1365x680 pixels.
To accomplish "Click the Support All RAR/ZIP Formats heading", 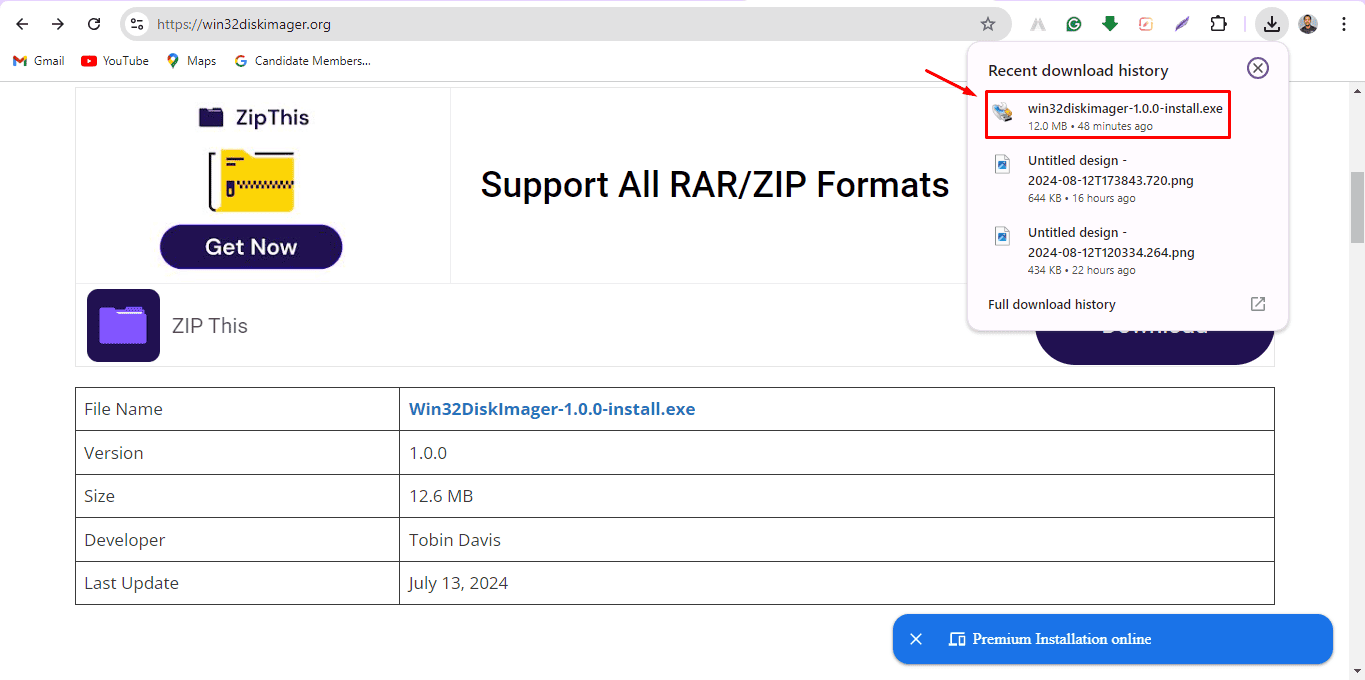I will (715, 185).
